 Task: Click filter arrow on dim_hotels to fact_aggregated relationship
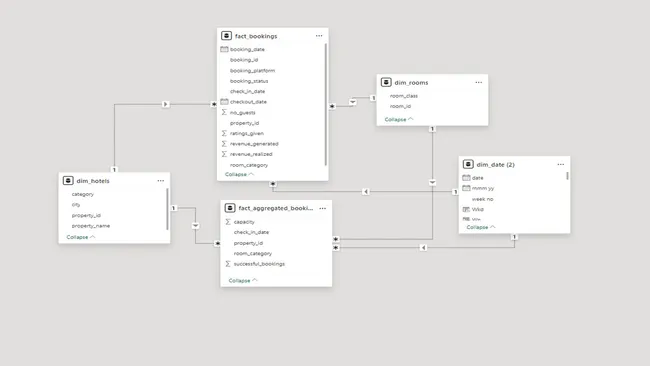pyautogui.click(x=196, y=226)
